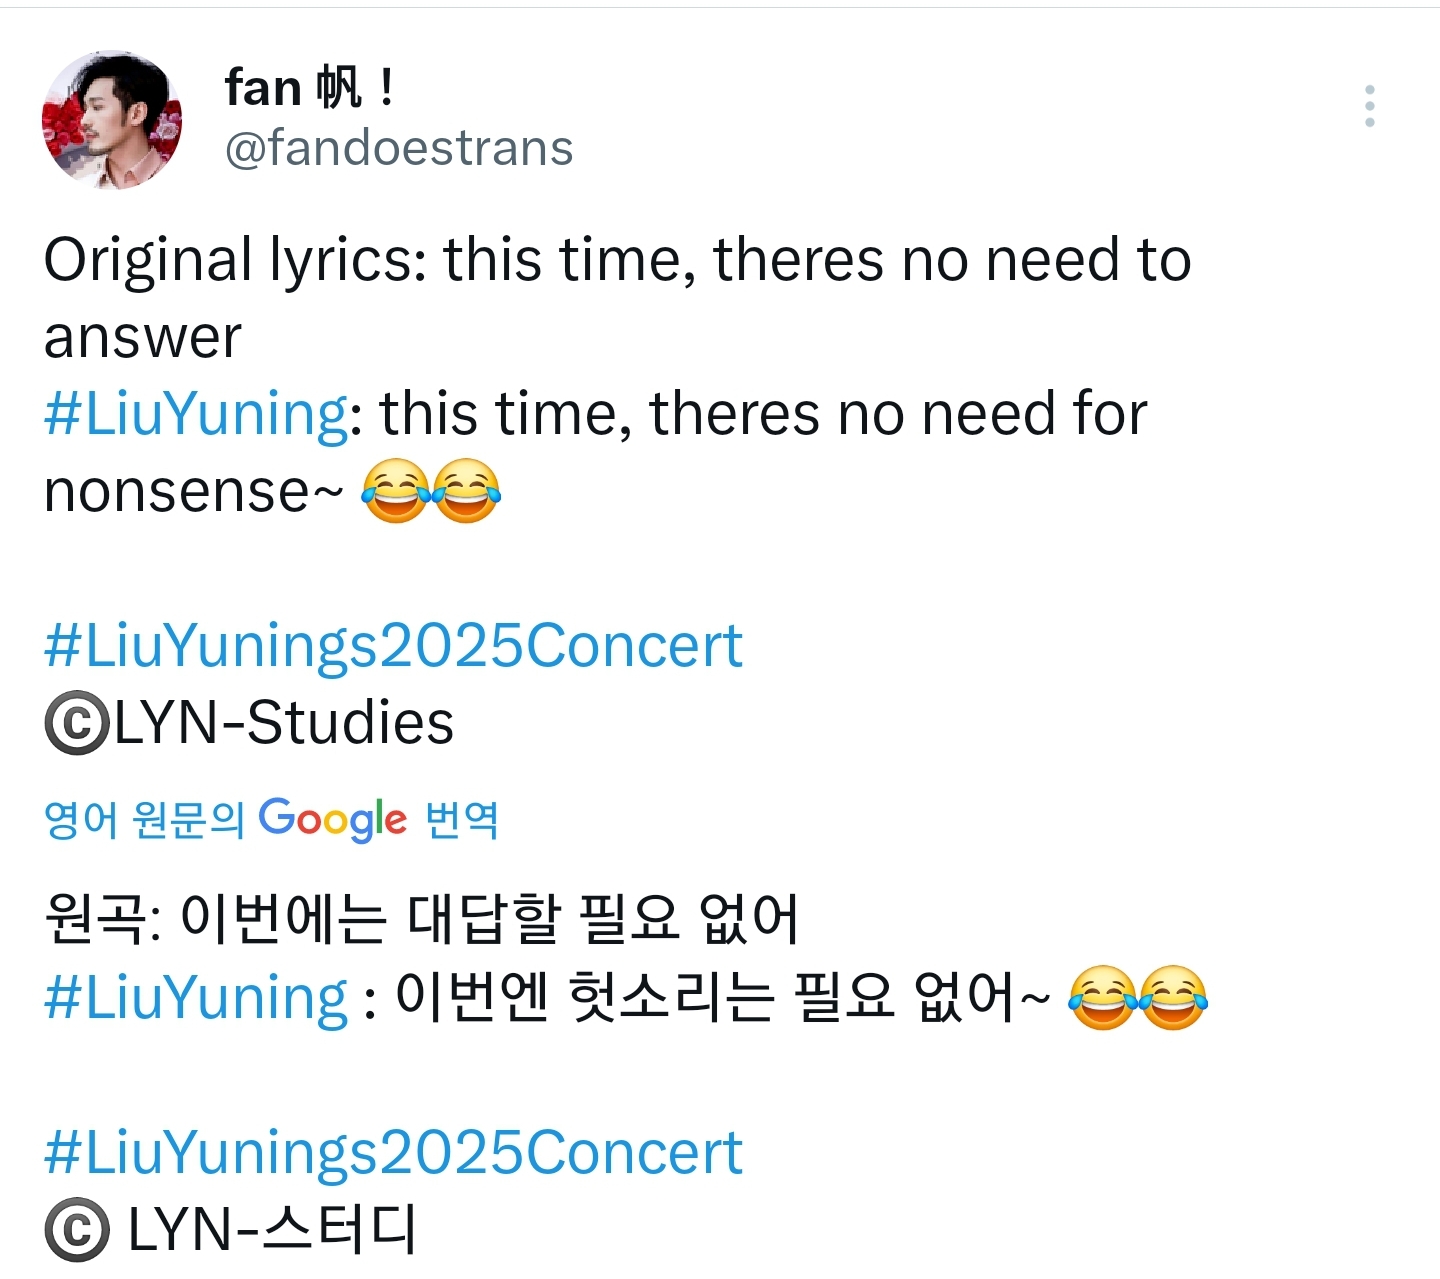The width and height of the screenshot is (1440, 1279).
Task: Click the LYN-Studies credit text
Action: pyautogui.click(x=284, y=723)
